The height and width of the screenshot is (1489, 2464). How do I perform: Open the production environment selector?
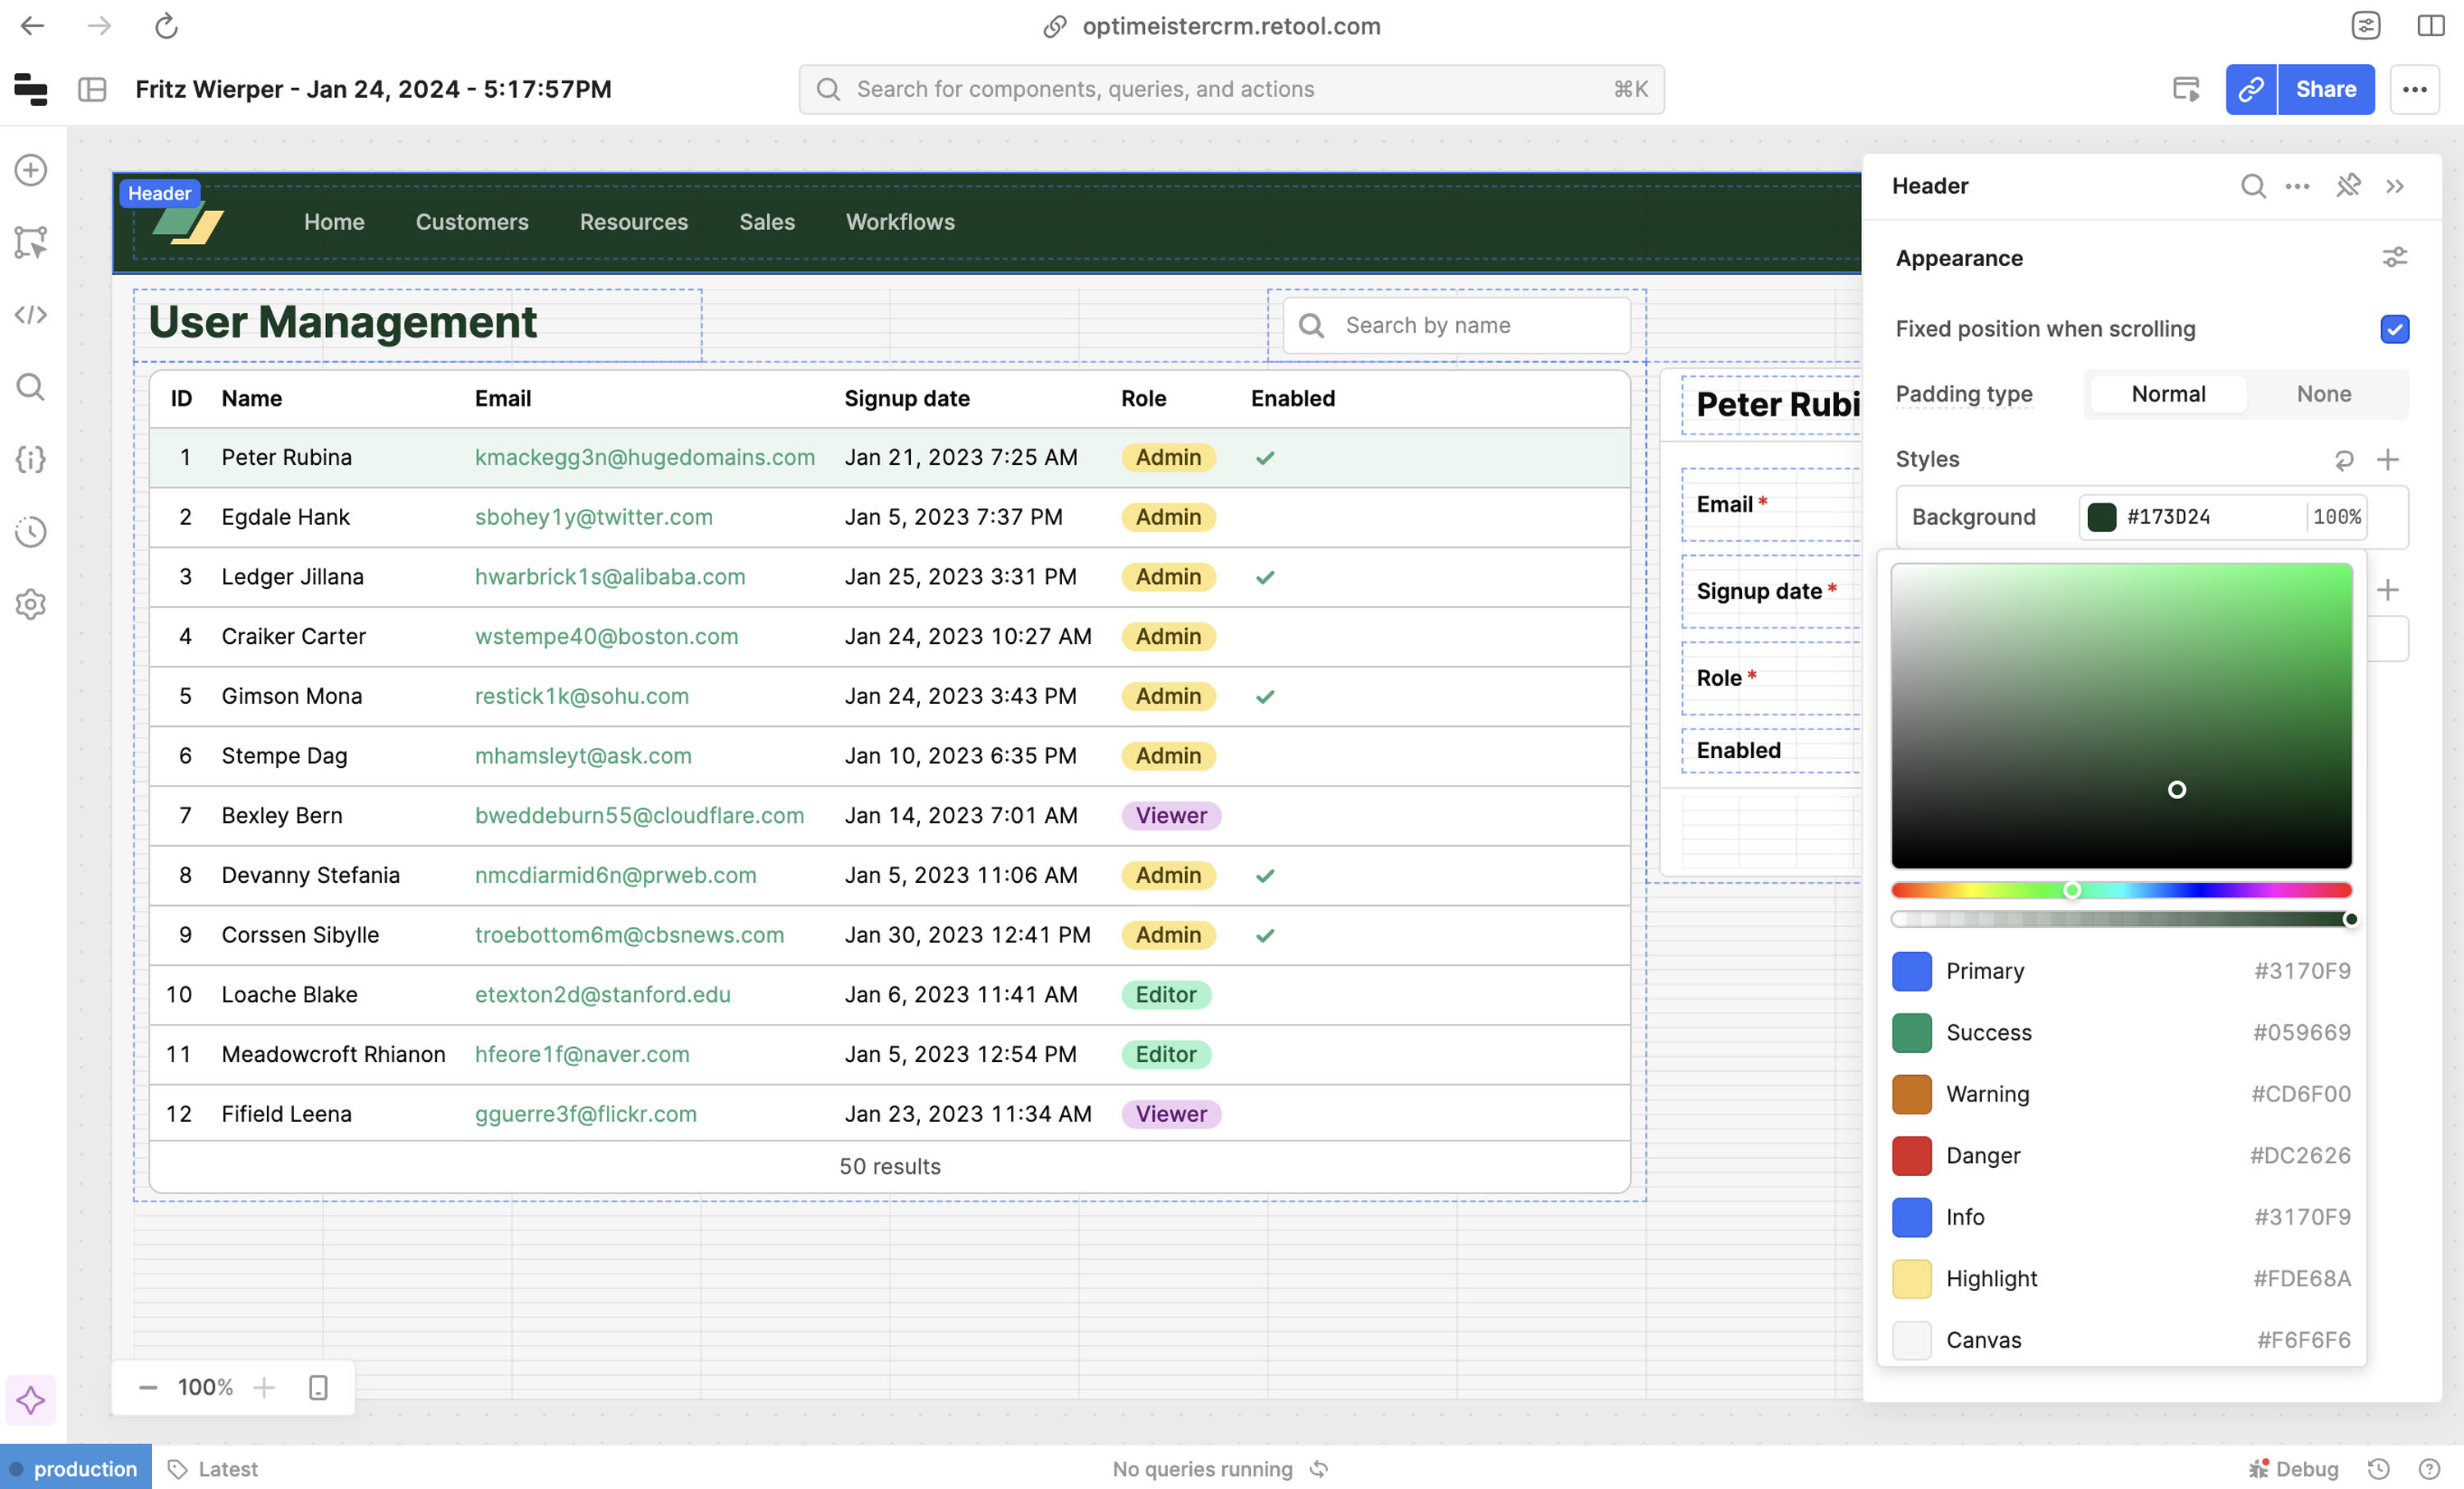(76, 1468)
